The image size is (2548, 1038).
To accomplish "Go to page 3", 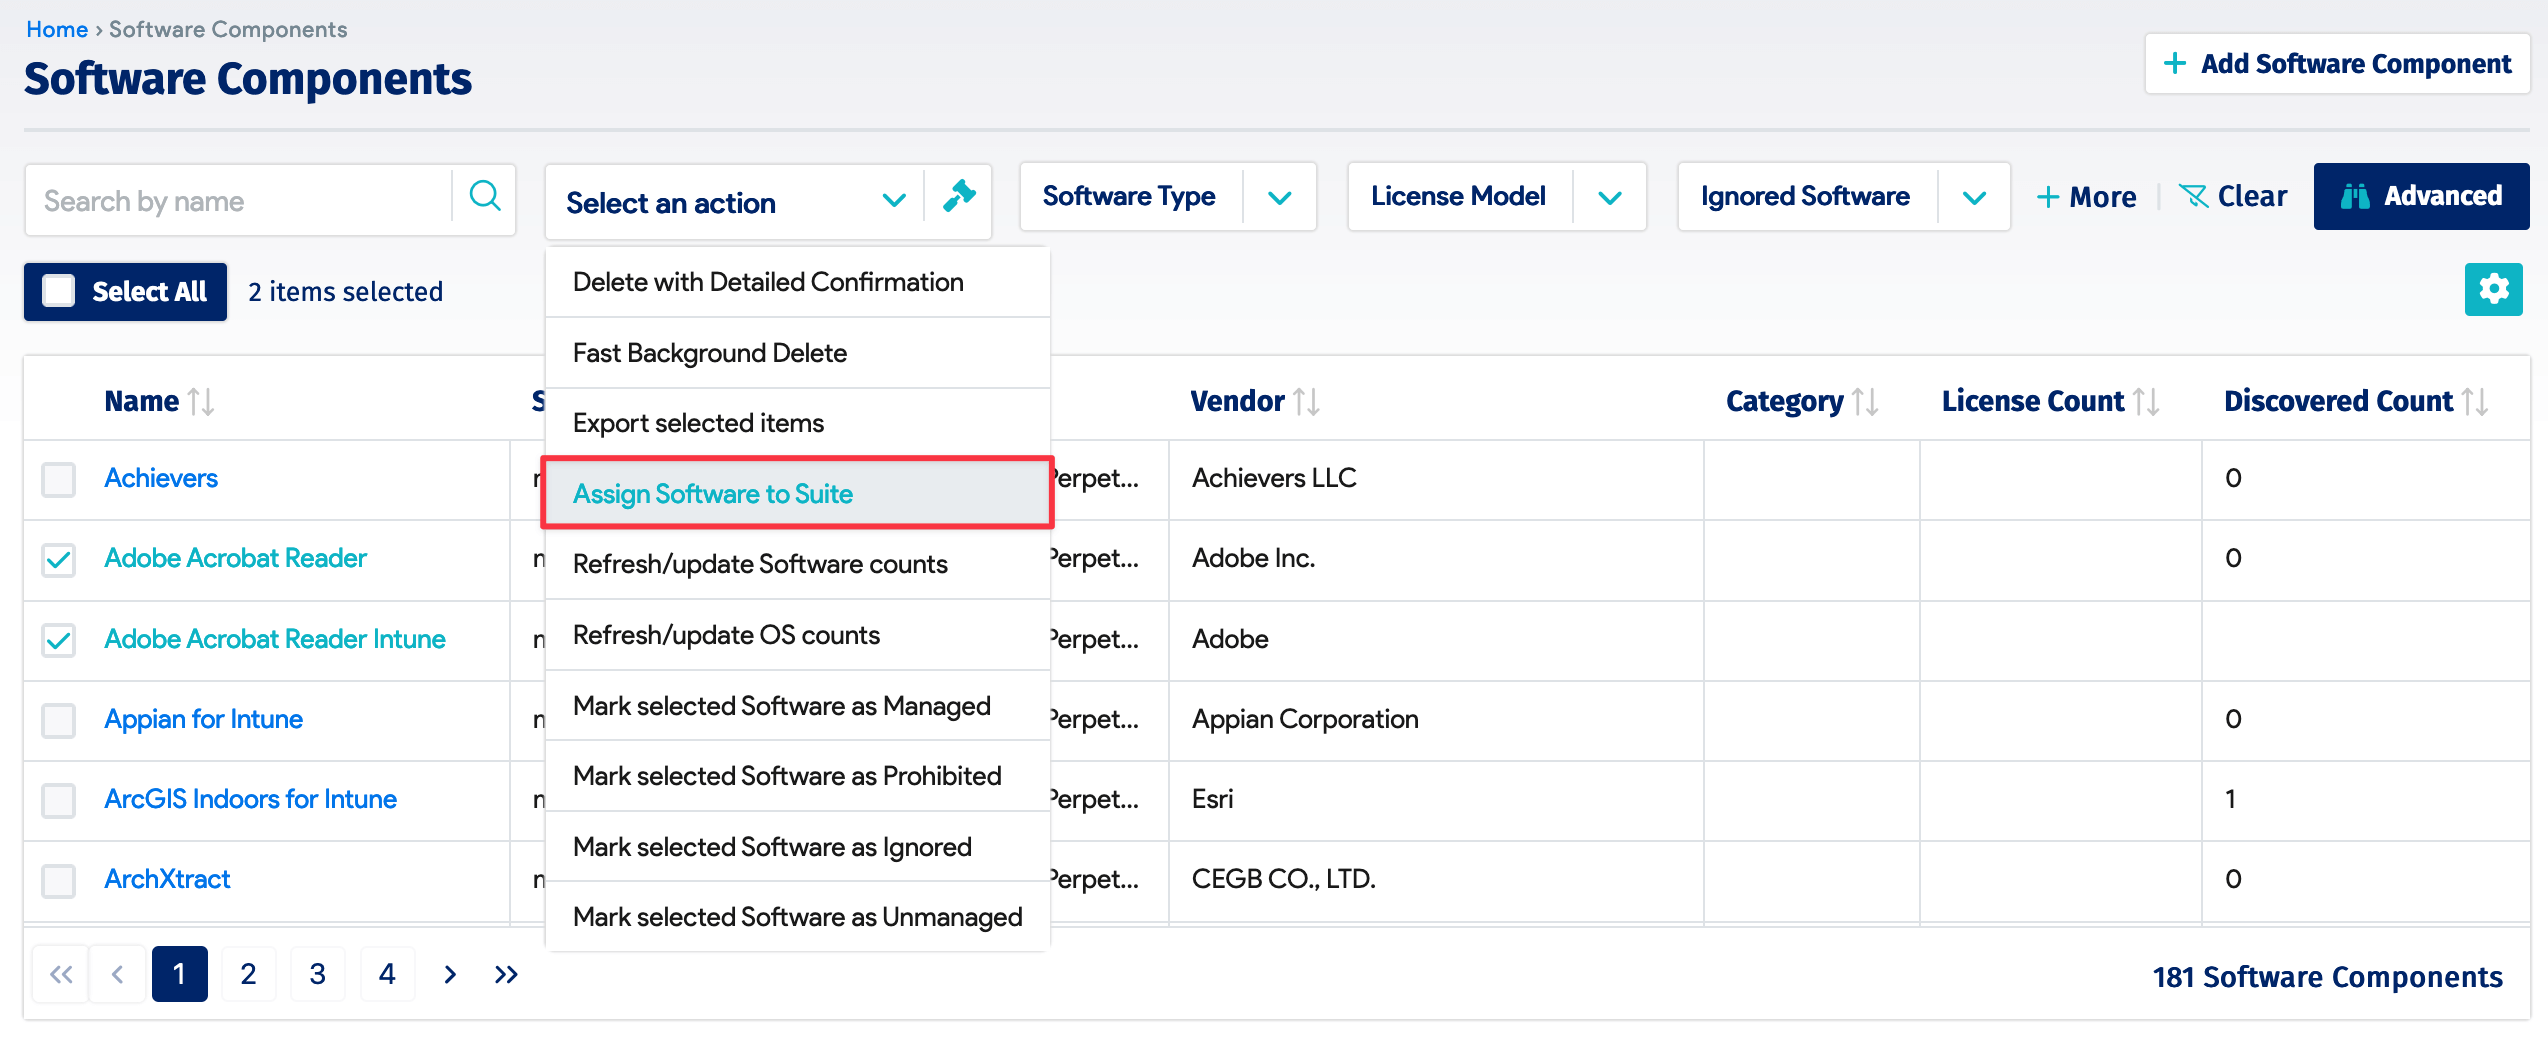I will (x=317, y=974).
